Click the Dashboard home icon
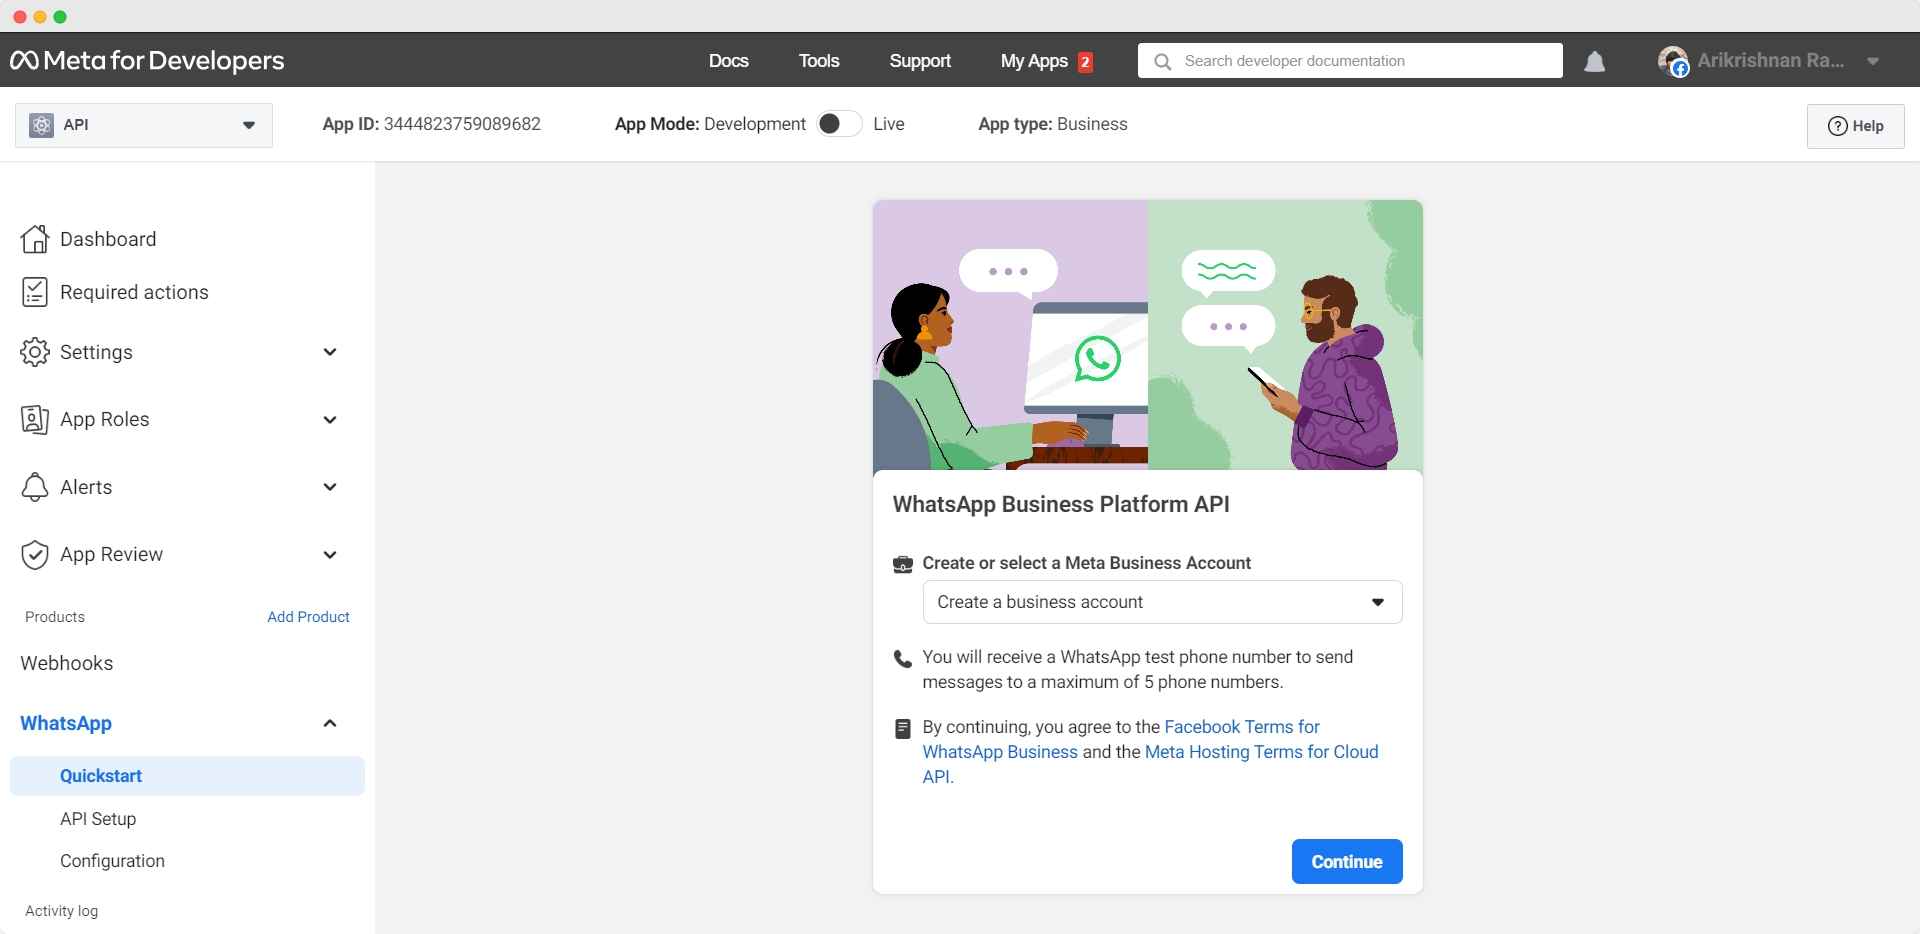 coord(35,239)
